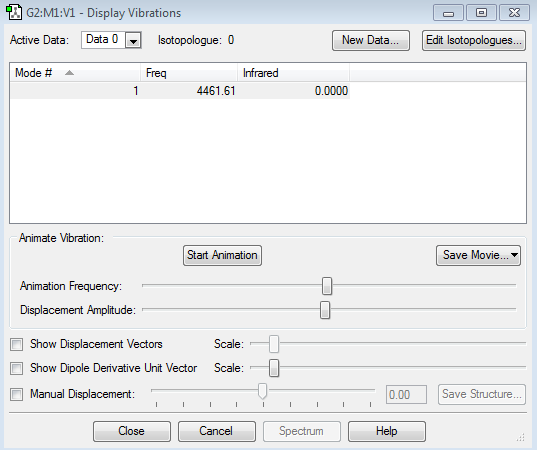The width and height of the screenshot is (537, 450).
Task: Open the Edit Isotopologues dialog
Action: tap(474, 40)
